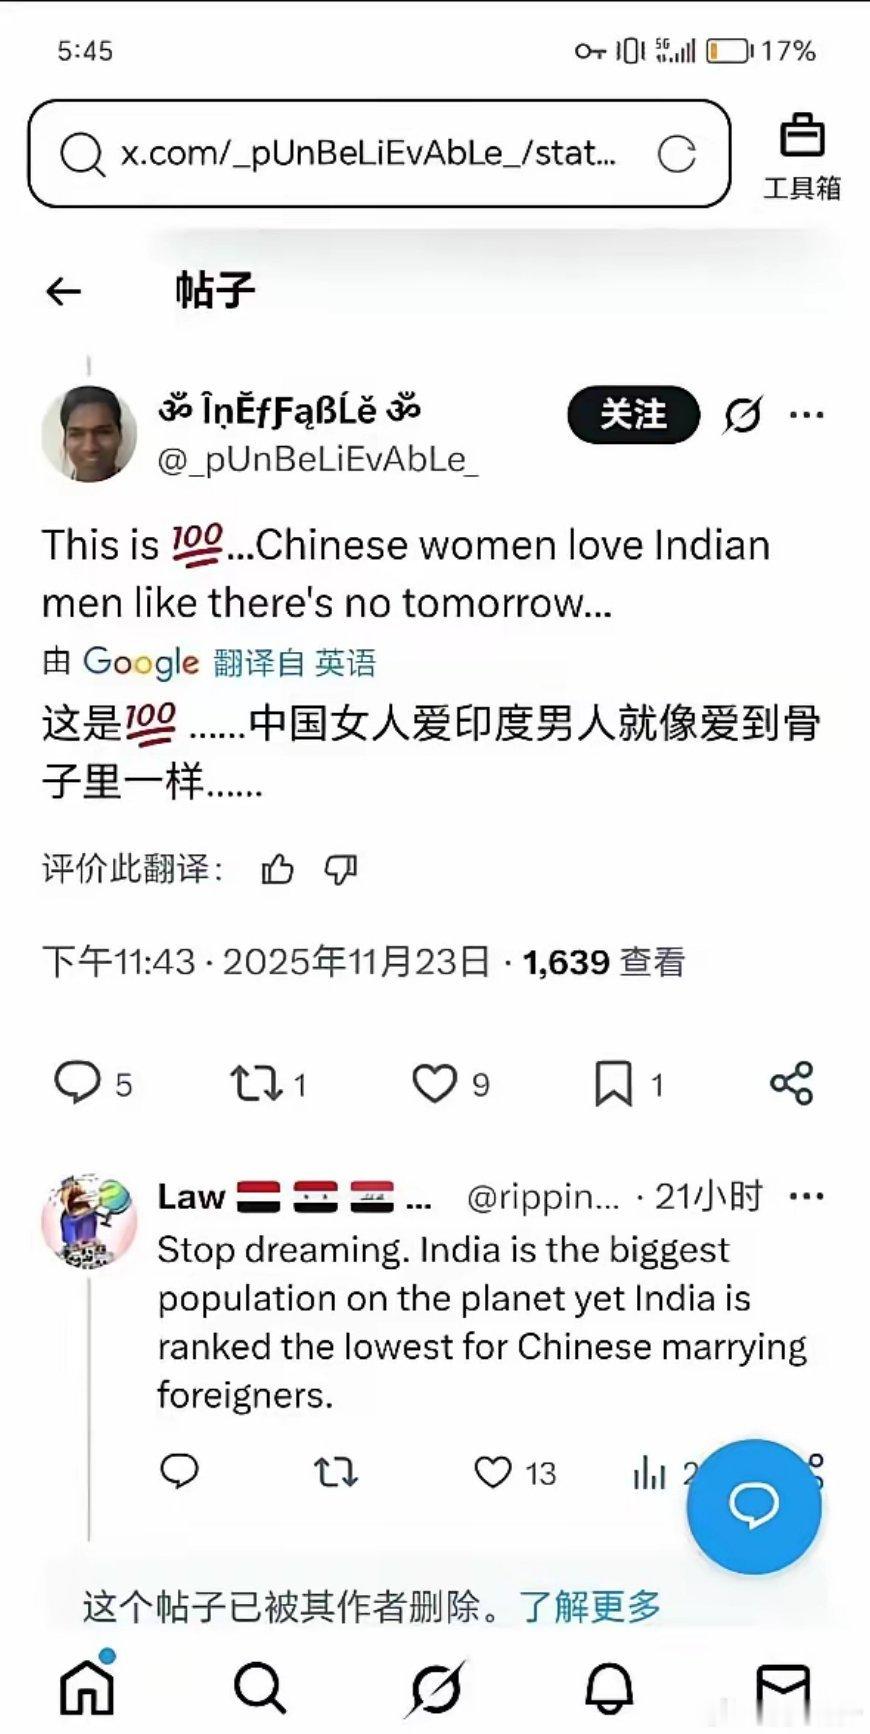Reload page using the refresh icon
Image resolution: width=870 pixels, height=1734 pixels.
pyautogui.click(x=677, y=153)
